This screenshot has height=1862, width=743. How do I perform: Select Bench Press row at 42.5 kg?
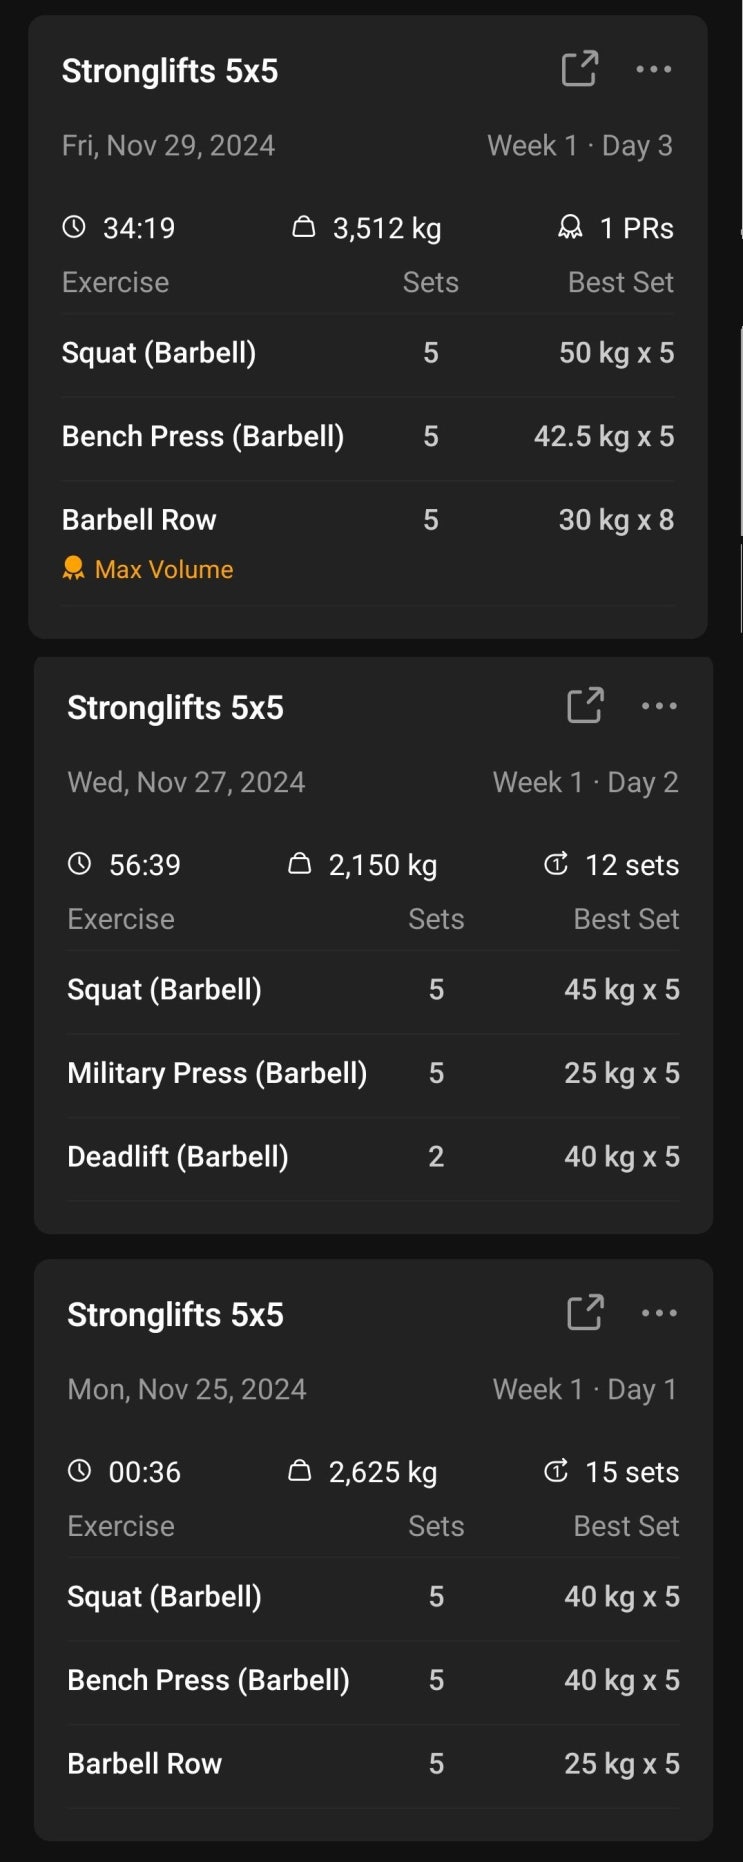point(368,437)
